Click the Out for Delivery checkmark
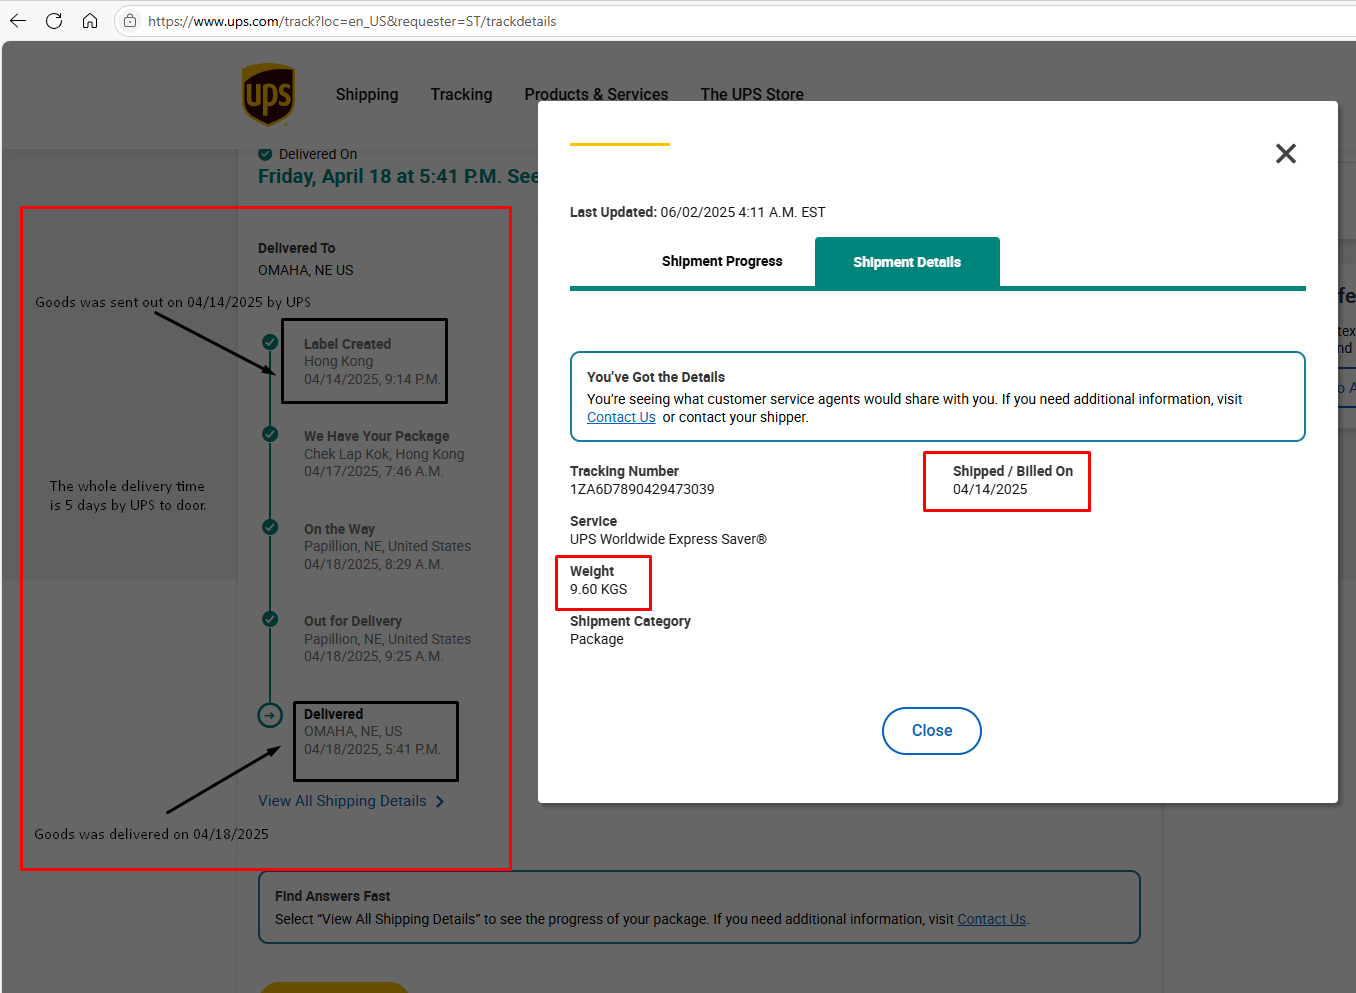This screenshot has width=1356, height=993. click(270, 619)
